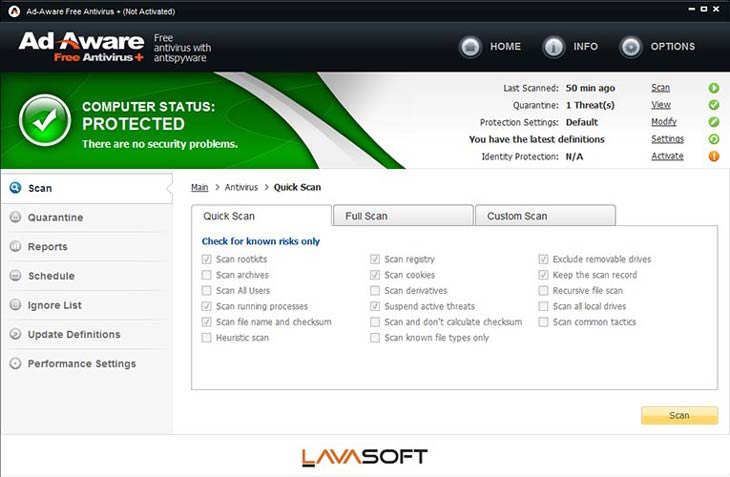Select the Quick Scan tab
This screenshot has width=730, height=477.
click(x=261, y=216)
